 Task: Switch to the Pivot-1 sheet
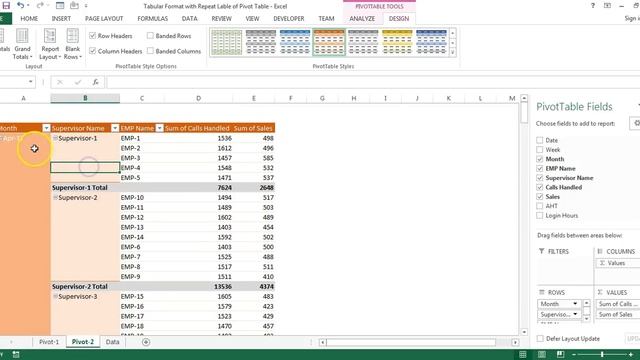(x=49, y=342)
